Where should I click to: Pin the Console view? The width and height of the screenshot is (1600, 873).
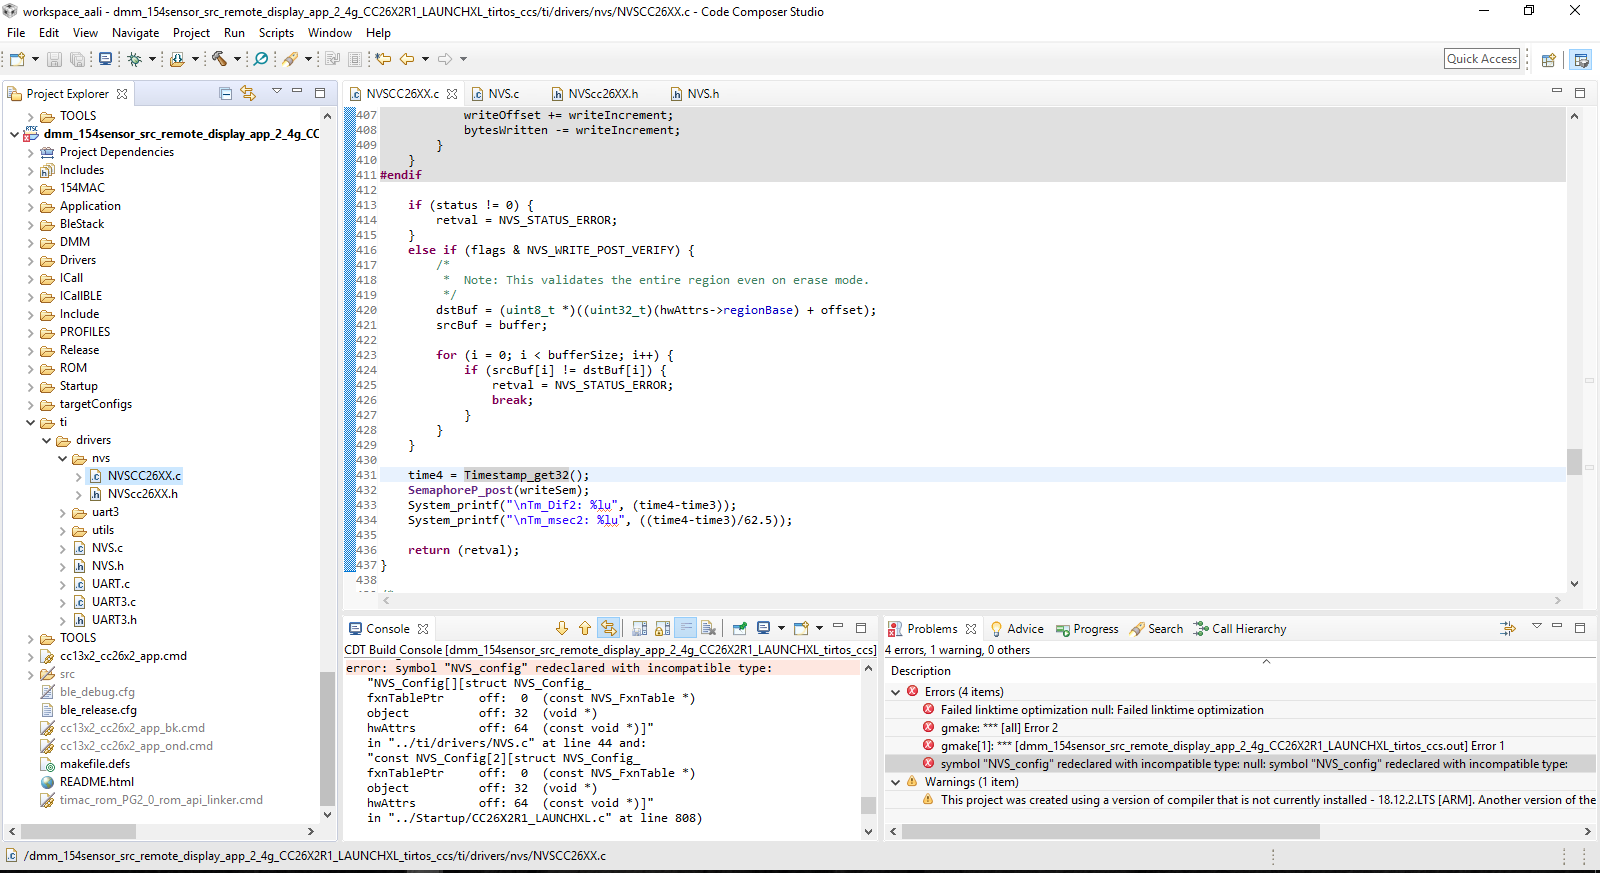[740, 628]
